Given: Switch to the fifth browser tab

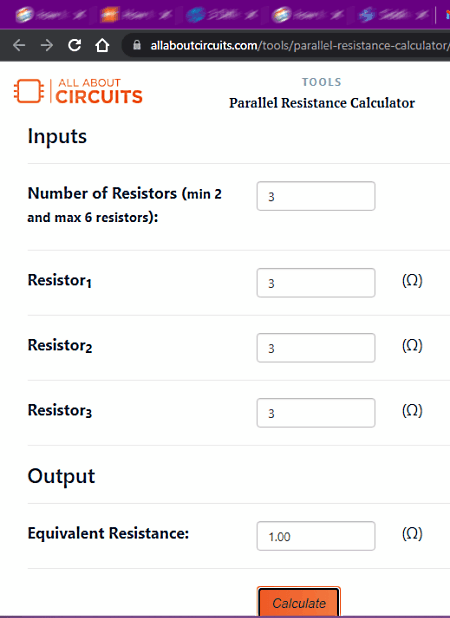Looking at the screenshot, I should pyautogui.click(x=394, y=15).
